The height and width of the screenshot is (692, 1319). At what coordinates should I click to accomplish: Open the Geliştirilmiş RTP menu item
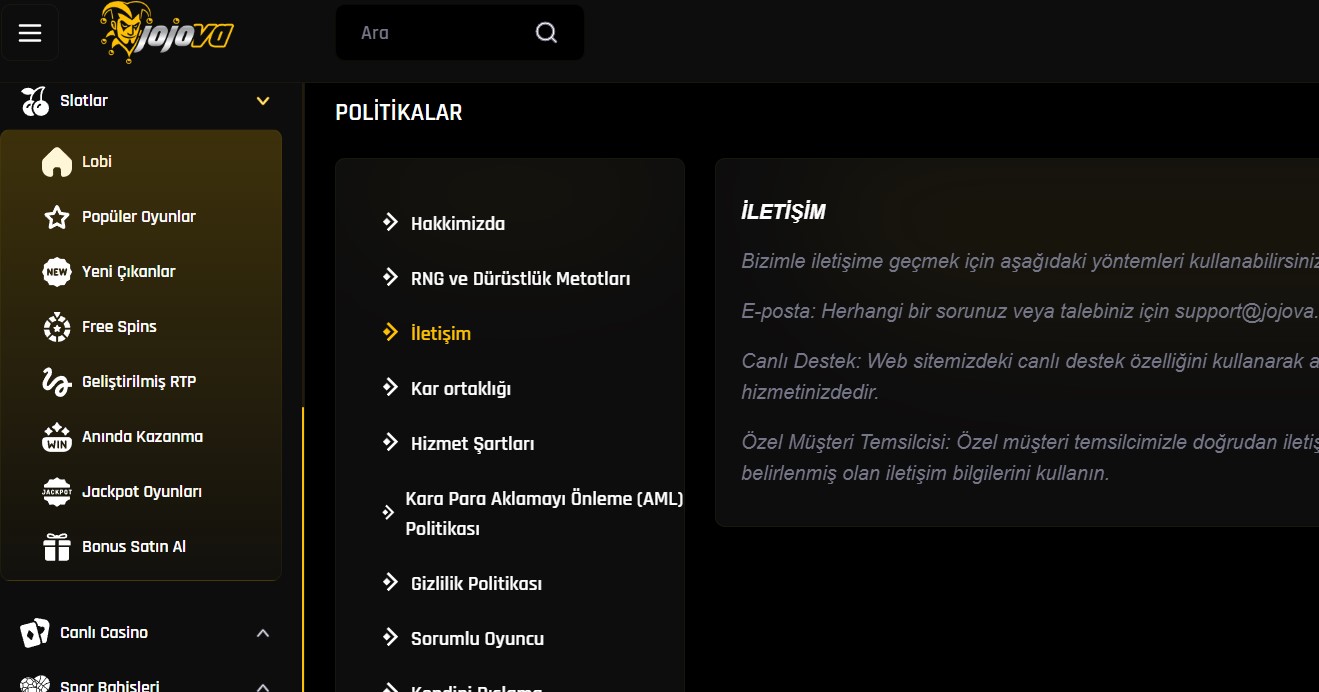pos(138,382)
